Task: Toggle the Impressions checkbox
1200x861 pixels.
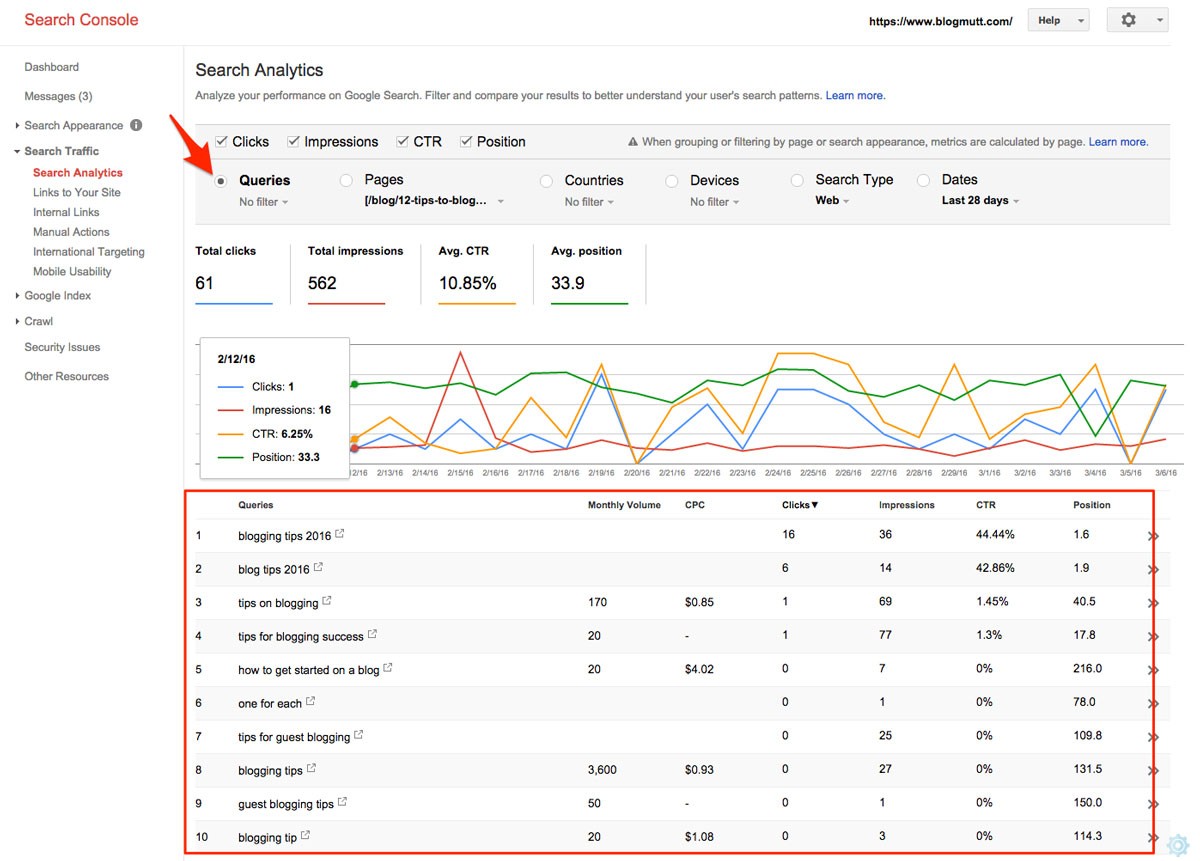Action: coord(294,141)
